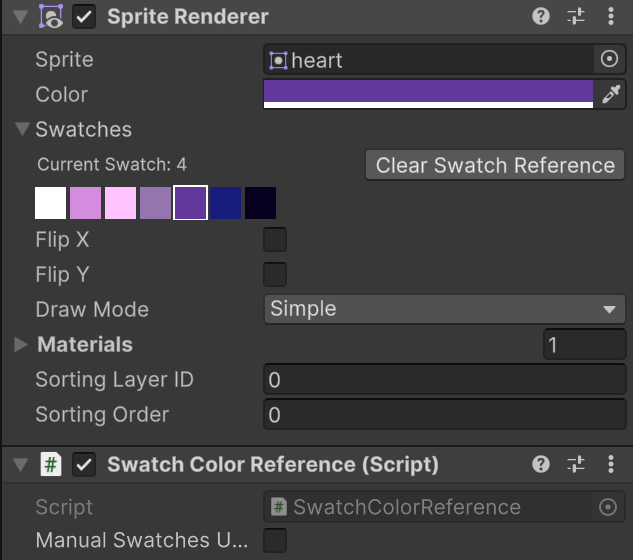This screenshot has width=633, height=560.
Task: Open Swatch Color Reference help icon
Action: (541, 464)
